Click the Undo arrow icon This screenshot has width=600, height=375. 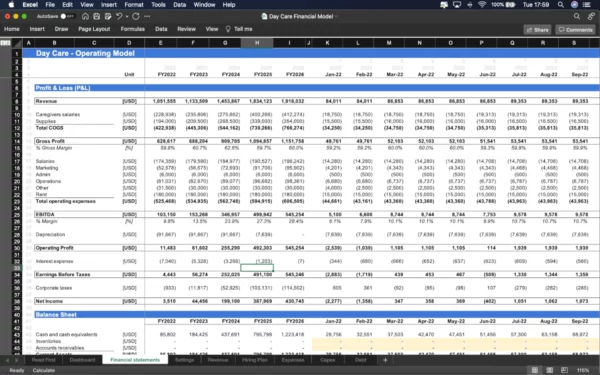[x=119, y=16]
